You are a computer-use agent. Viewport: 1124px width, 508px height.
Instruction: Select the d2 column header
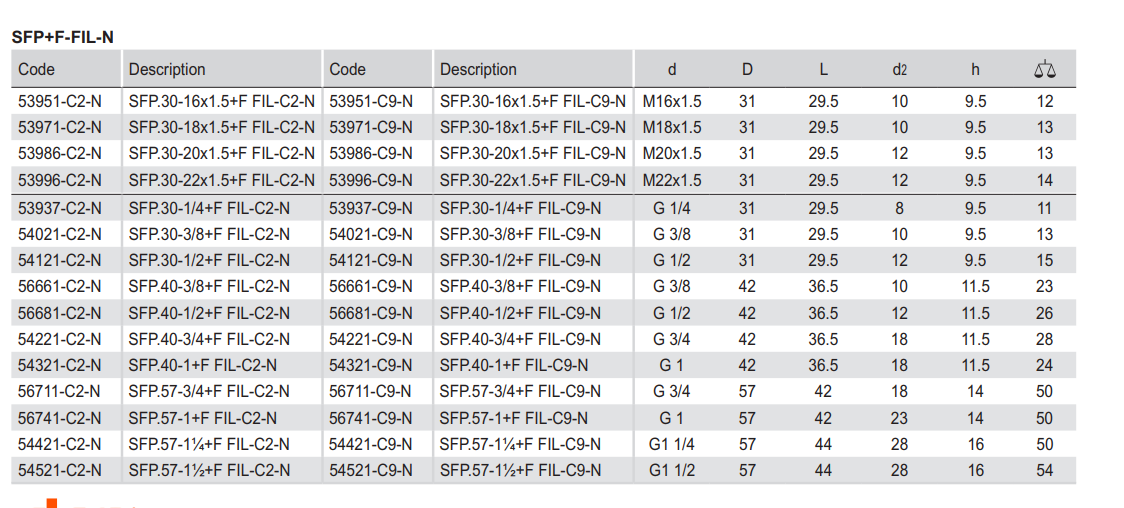click(x=899, y=70)
